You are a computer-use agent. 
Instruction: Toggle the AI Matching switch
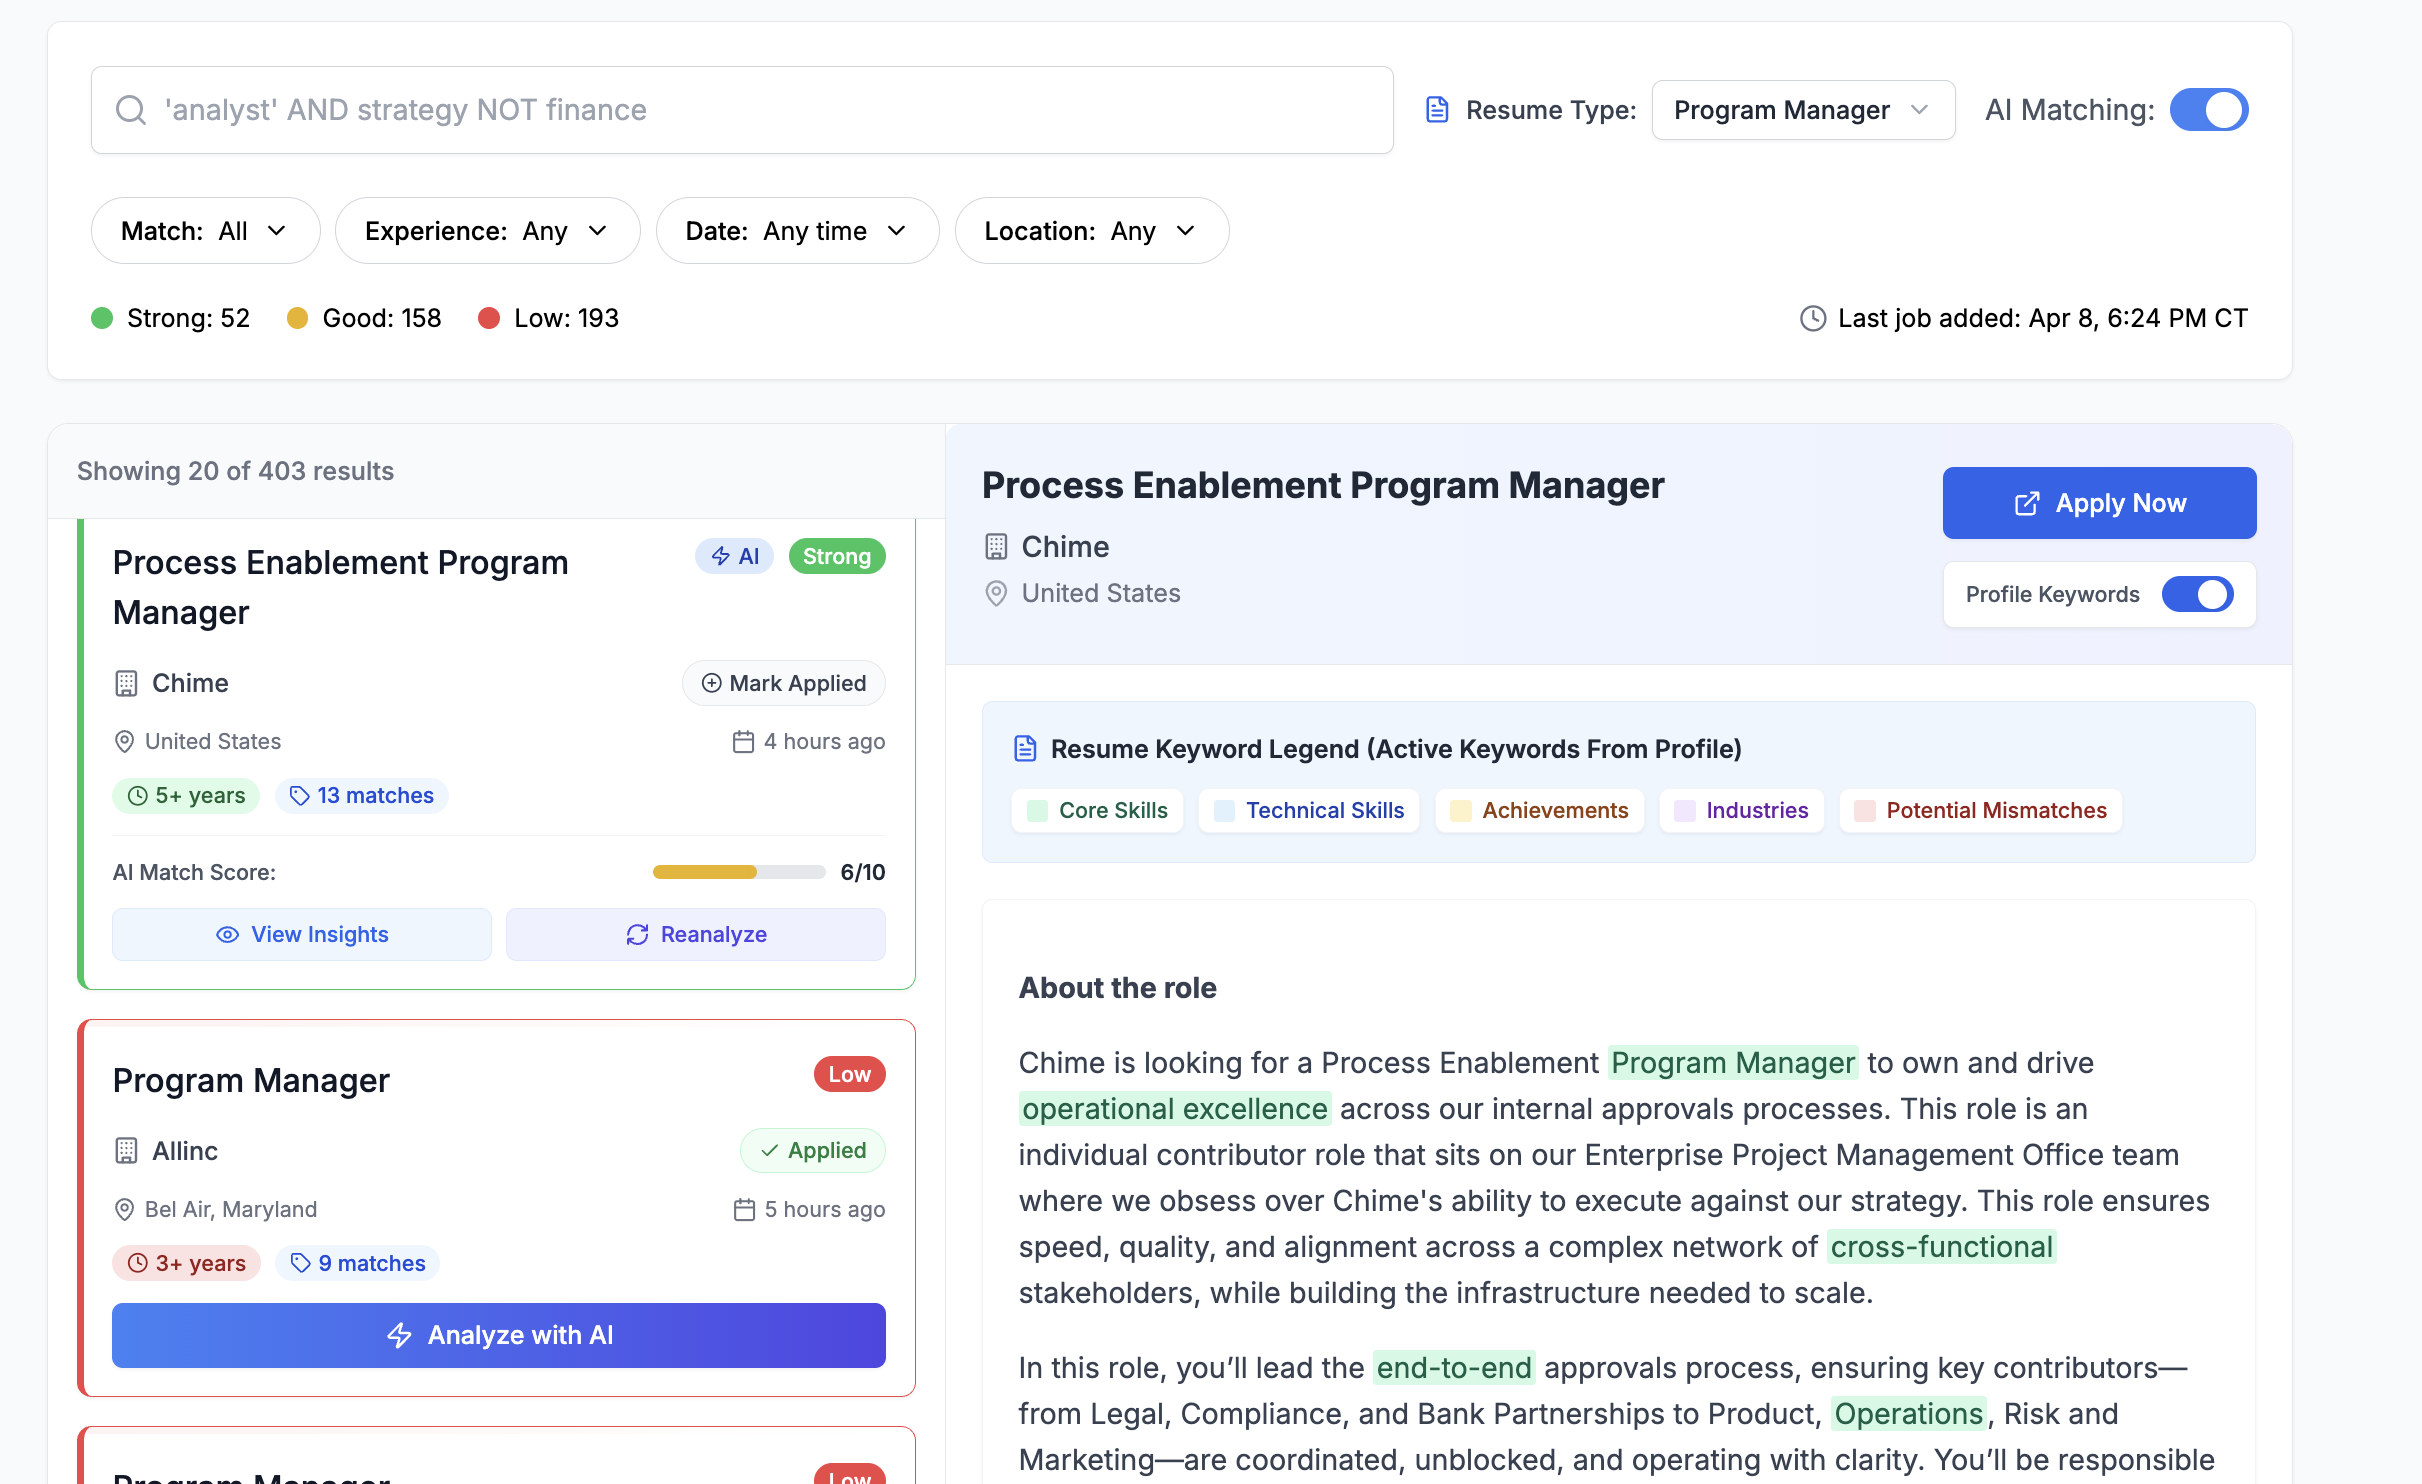point(2209,110)
